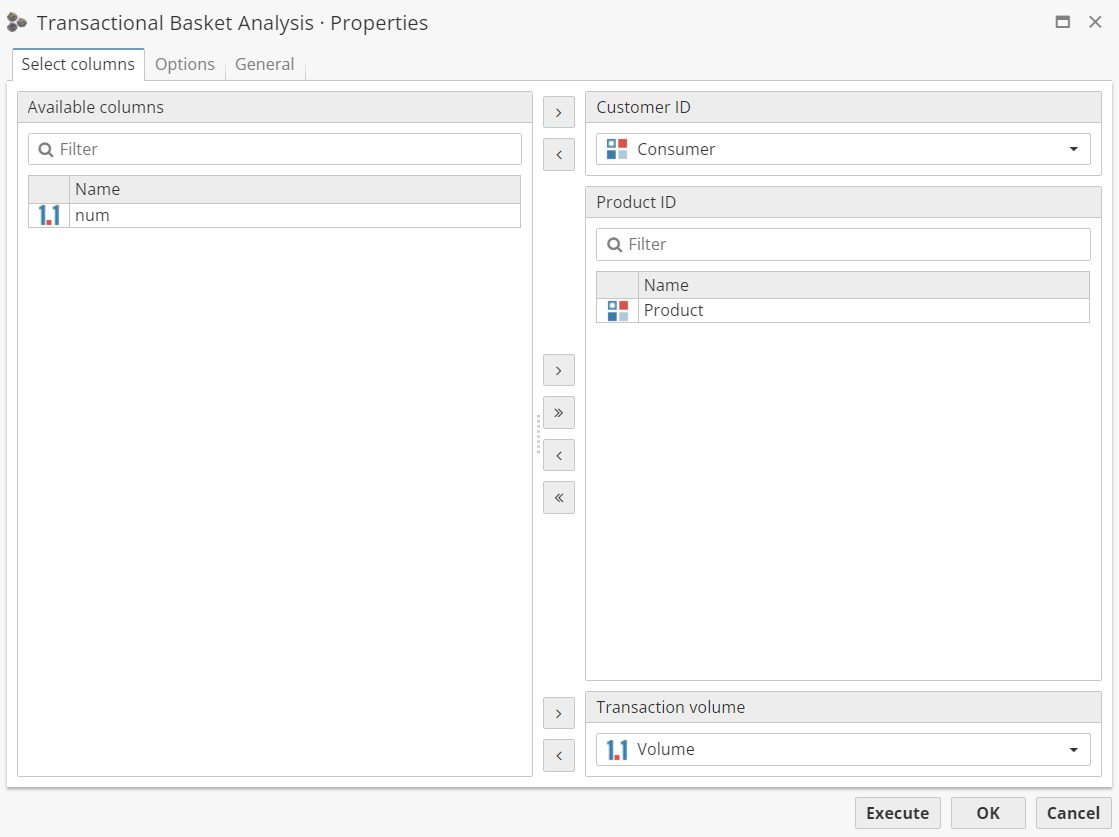Remove the column from Customer ID
Viewport: 1119px width, 837px height.
[x=558, y=155]
